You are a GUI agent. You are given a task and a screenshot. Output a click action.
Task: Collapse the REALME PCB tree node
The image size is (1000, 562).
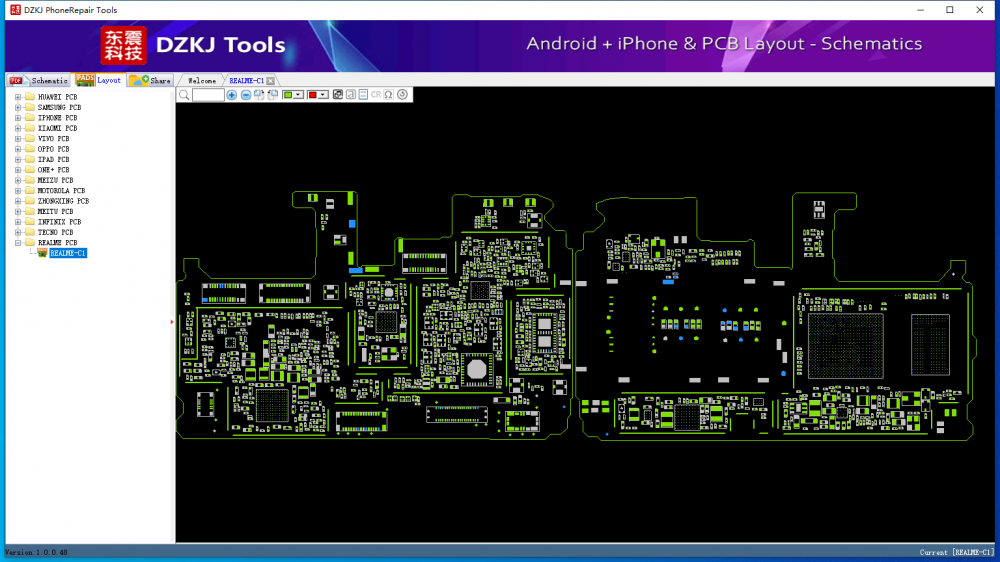tap(18, 243)
